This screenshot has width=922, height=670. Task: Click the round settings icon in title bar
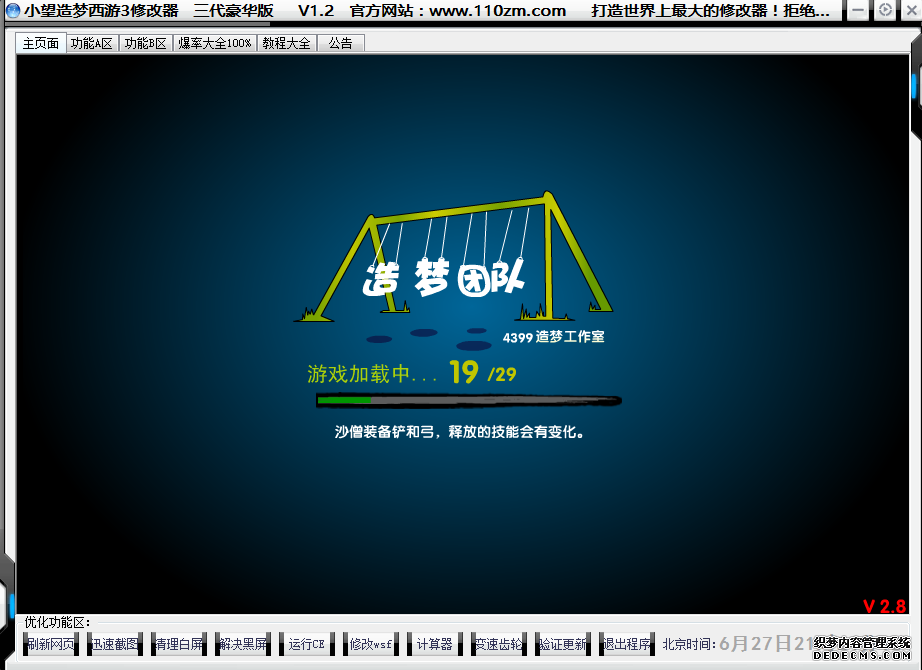885,10
